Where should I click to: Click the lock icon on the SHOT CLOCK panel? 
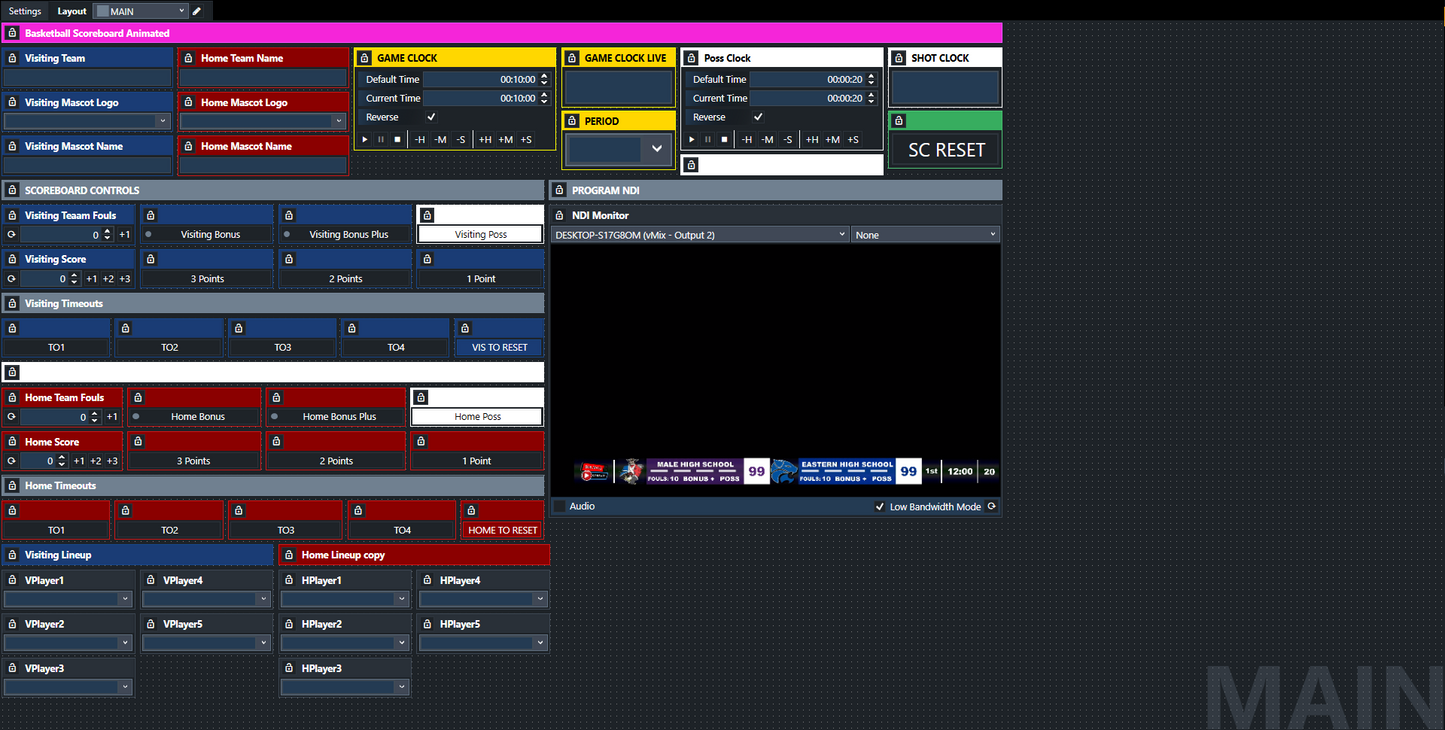(898, 57)
